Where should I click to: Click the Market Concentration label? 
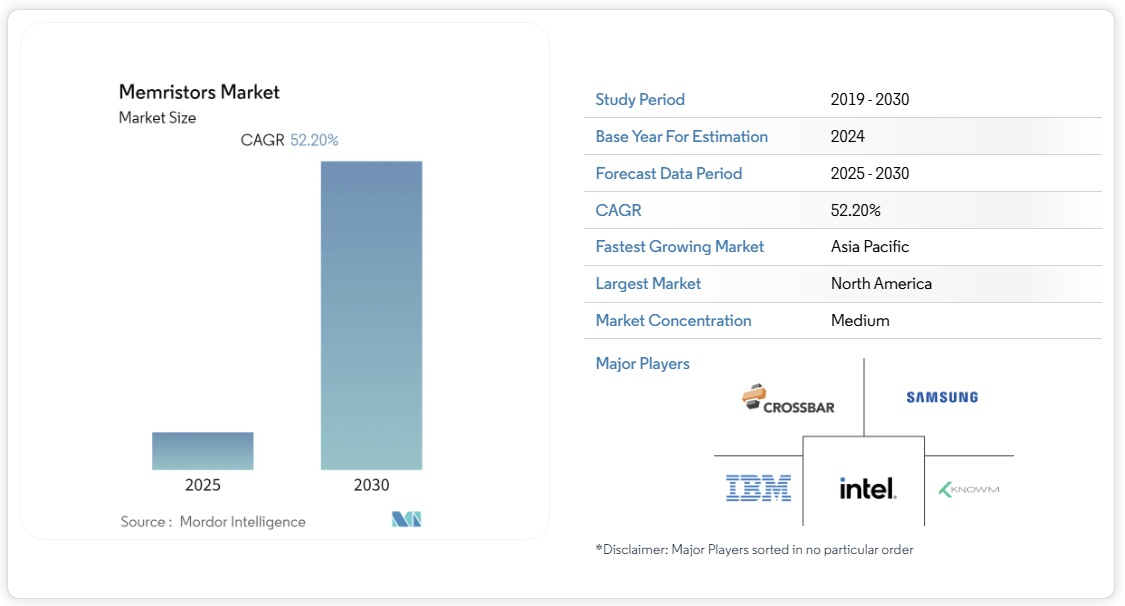coord(673,320)
